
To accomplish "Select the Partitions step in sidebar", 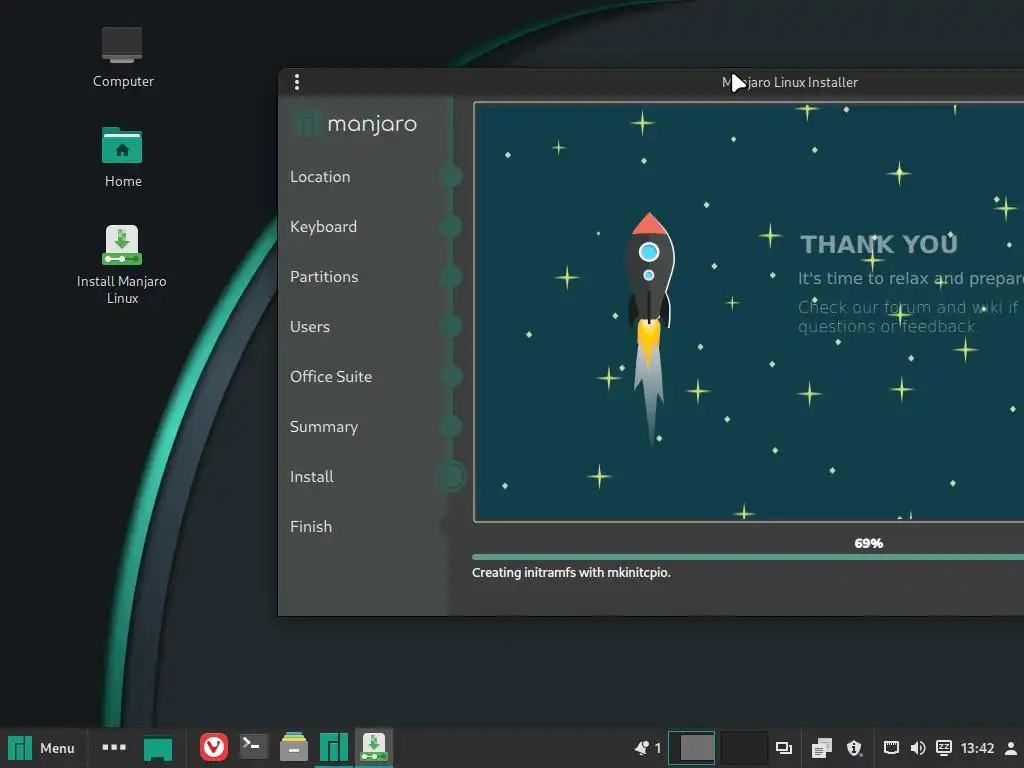I will tap(324, 277).
